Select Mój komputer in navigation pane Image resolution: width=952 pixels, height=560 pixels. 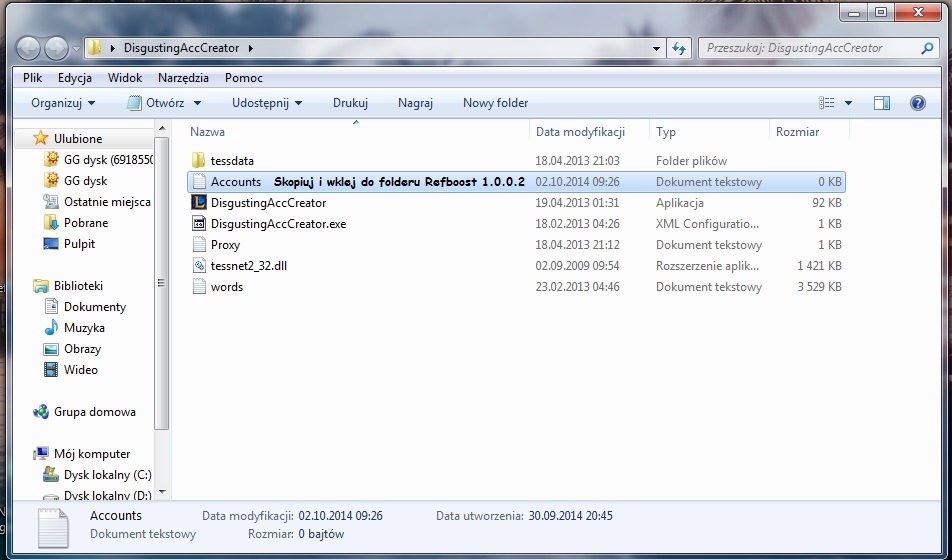pyautogui.click(x=92, y=454)
